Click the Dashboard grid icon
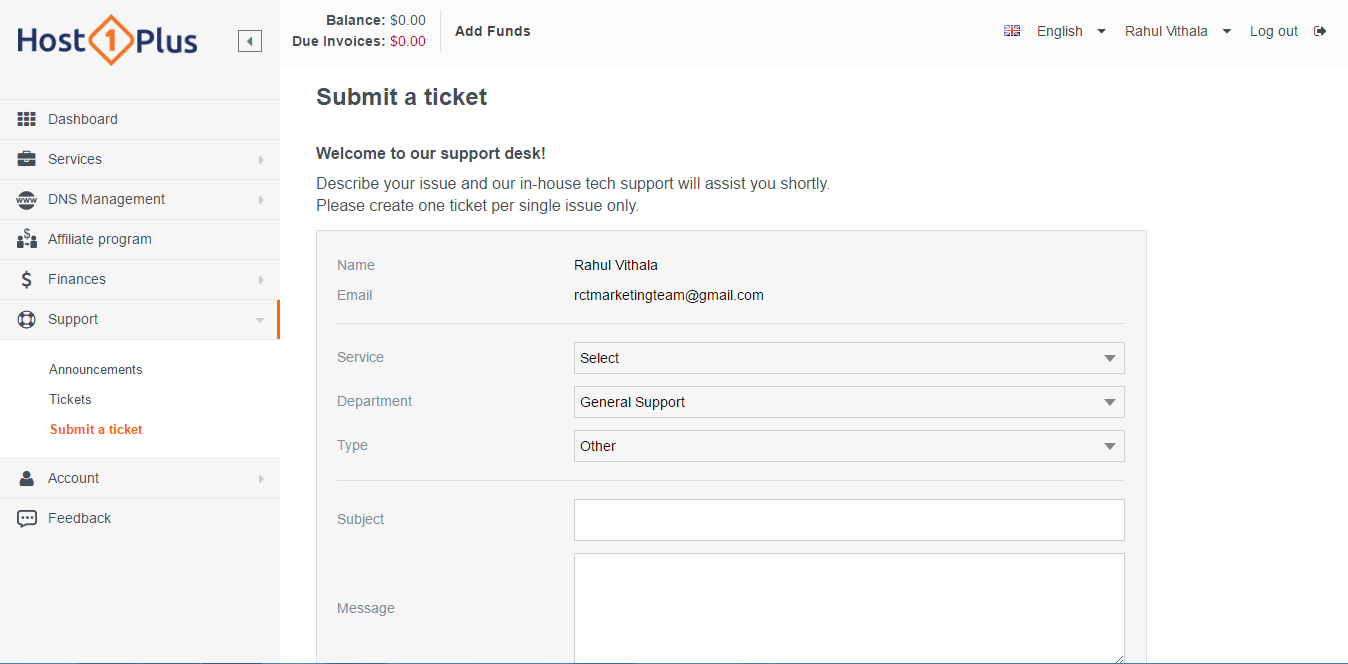This screenshot has height=664, width=1348. click(26, 118)
